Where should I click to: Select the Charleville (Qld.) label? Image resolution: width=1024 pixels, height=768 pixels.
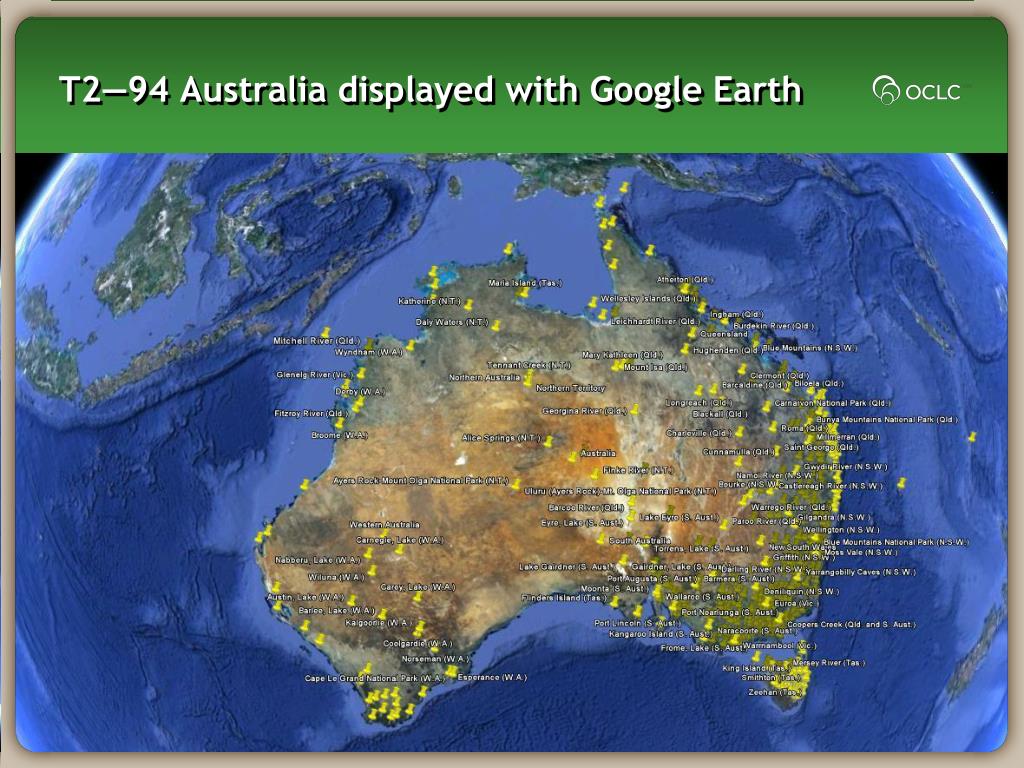[698, 433]
